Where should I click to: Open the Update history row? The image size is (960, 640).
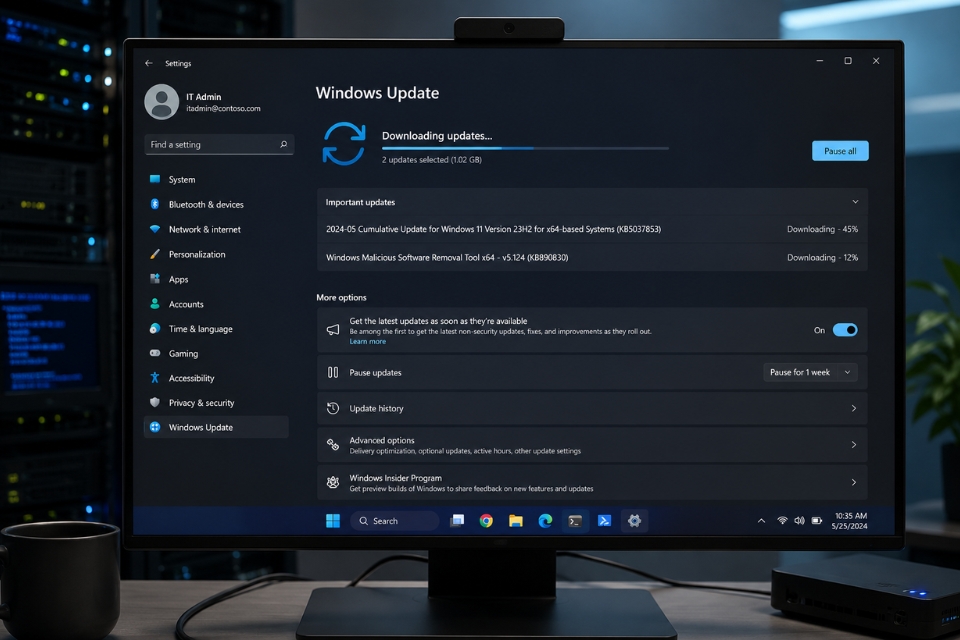coord(592,408)
